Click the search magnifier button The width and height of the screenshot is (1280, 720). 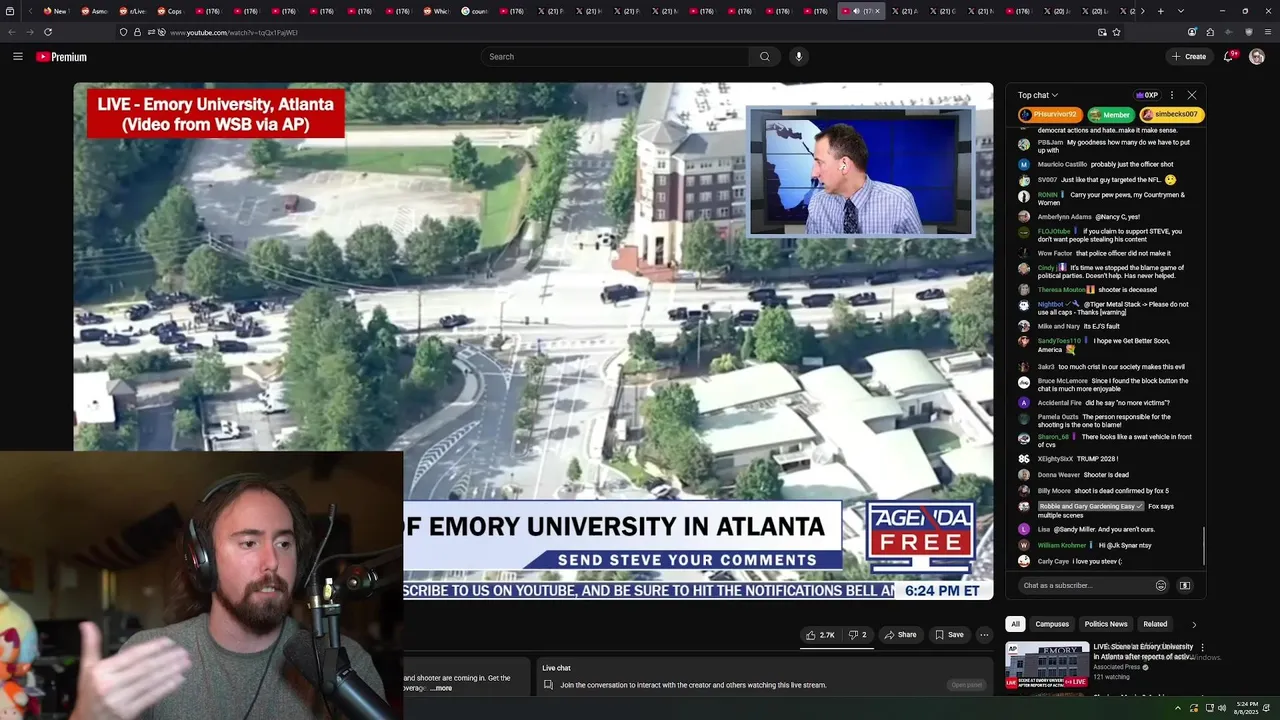[765, 57]
